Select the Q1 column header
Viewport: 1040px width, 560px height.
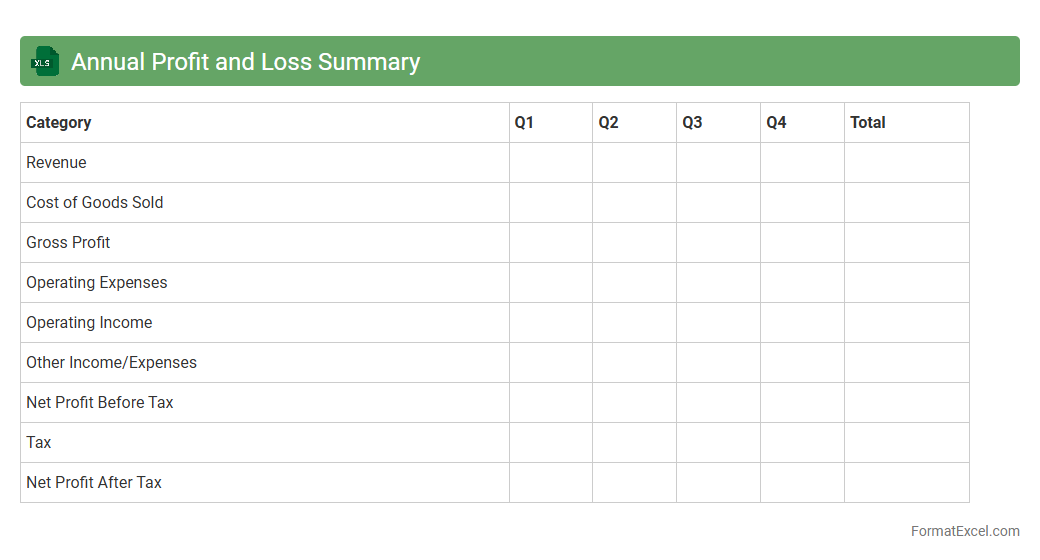pos(524,123)
